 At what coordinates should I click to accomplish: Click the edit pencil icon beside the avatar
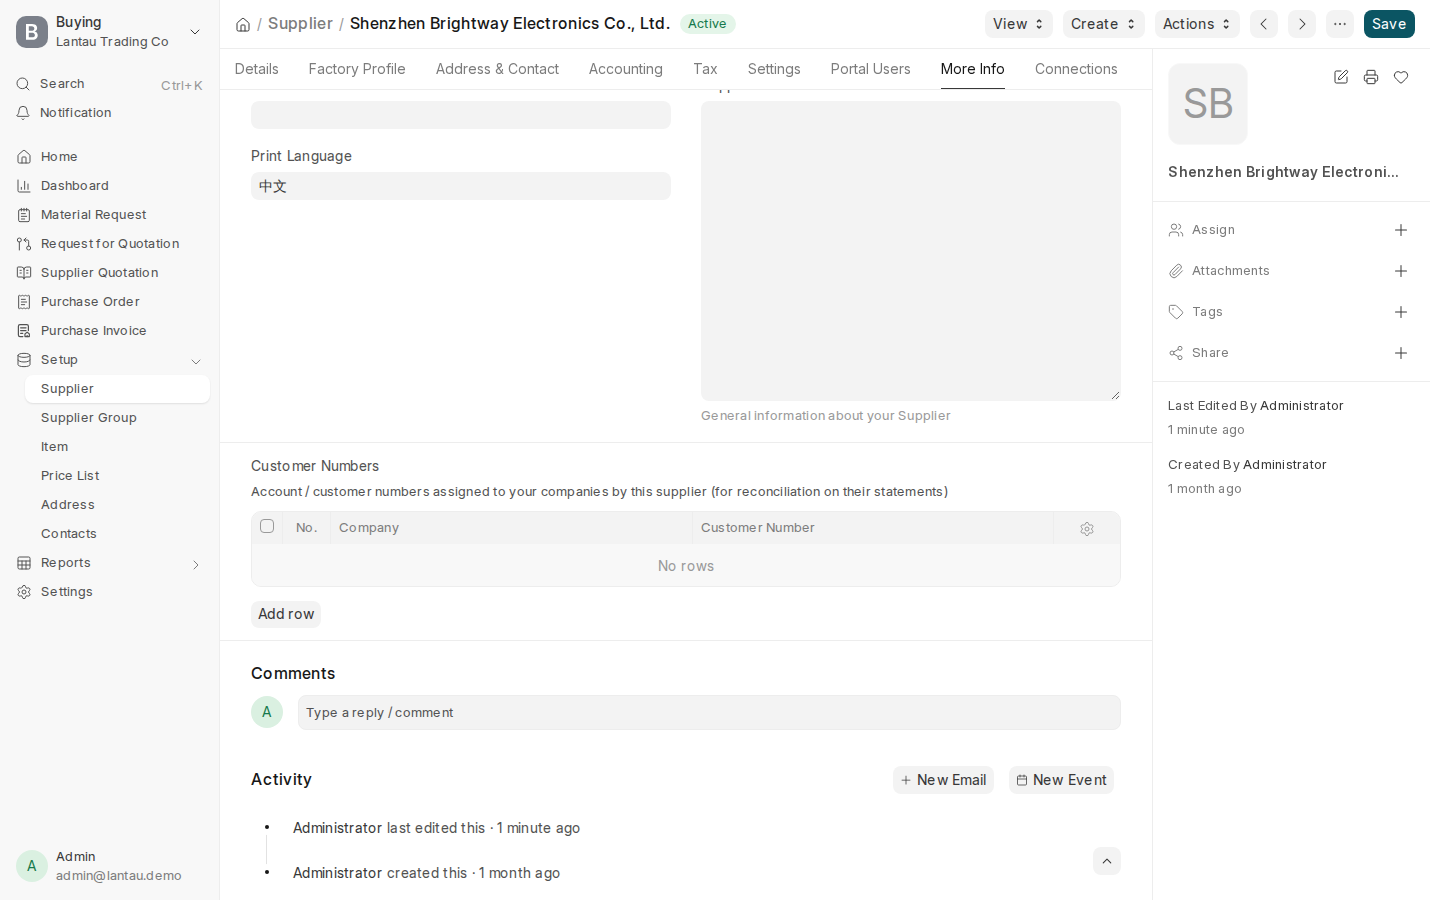(1341, 77)
